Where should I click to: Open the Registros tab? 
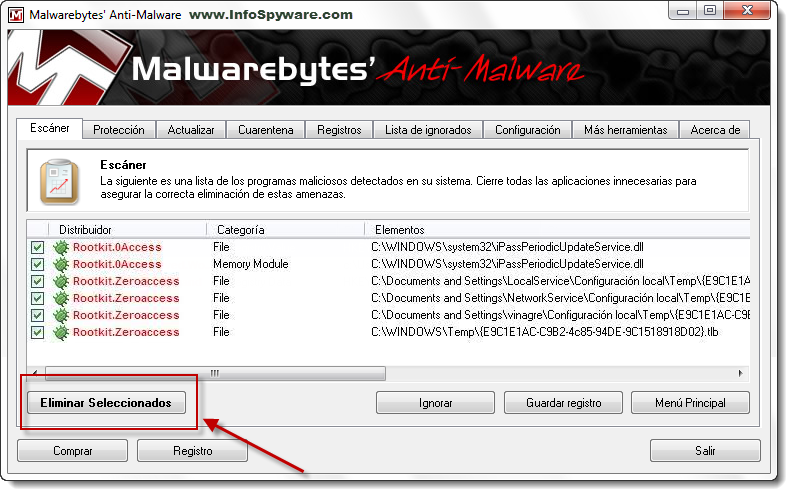[x=339, y=130]
